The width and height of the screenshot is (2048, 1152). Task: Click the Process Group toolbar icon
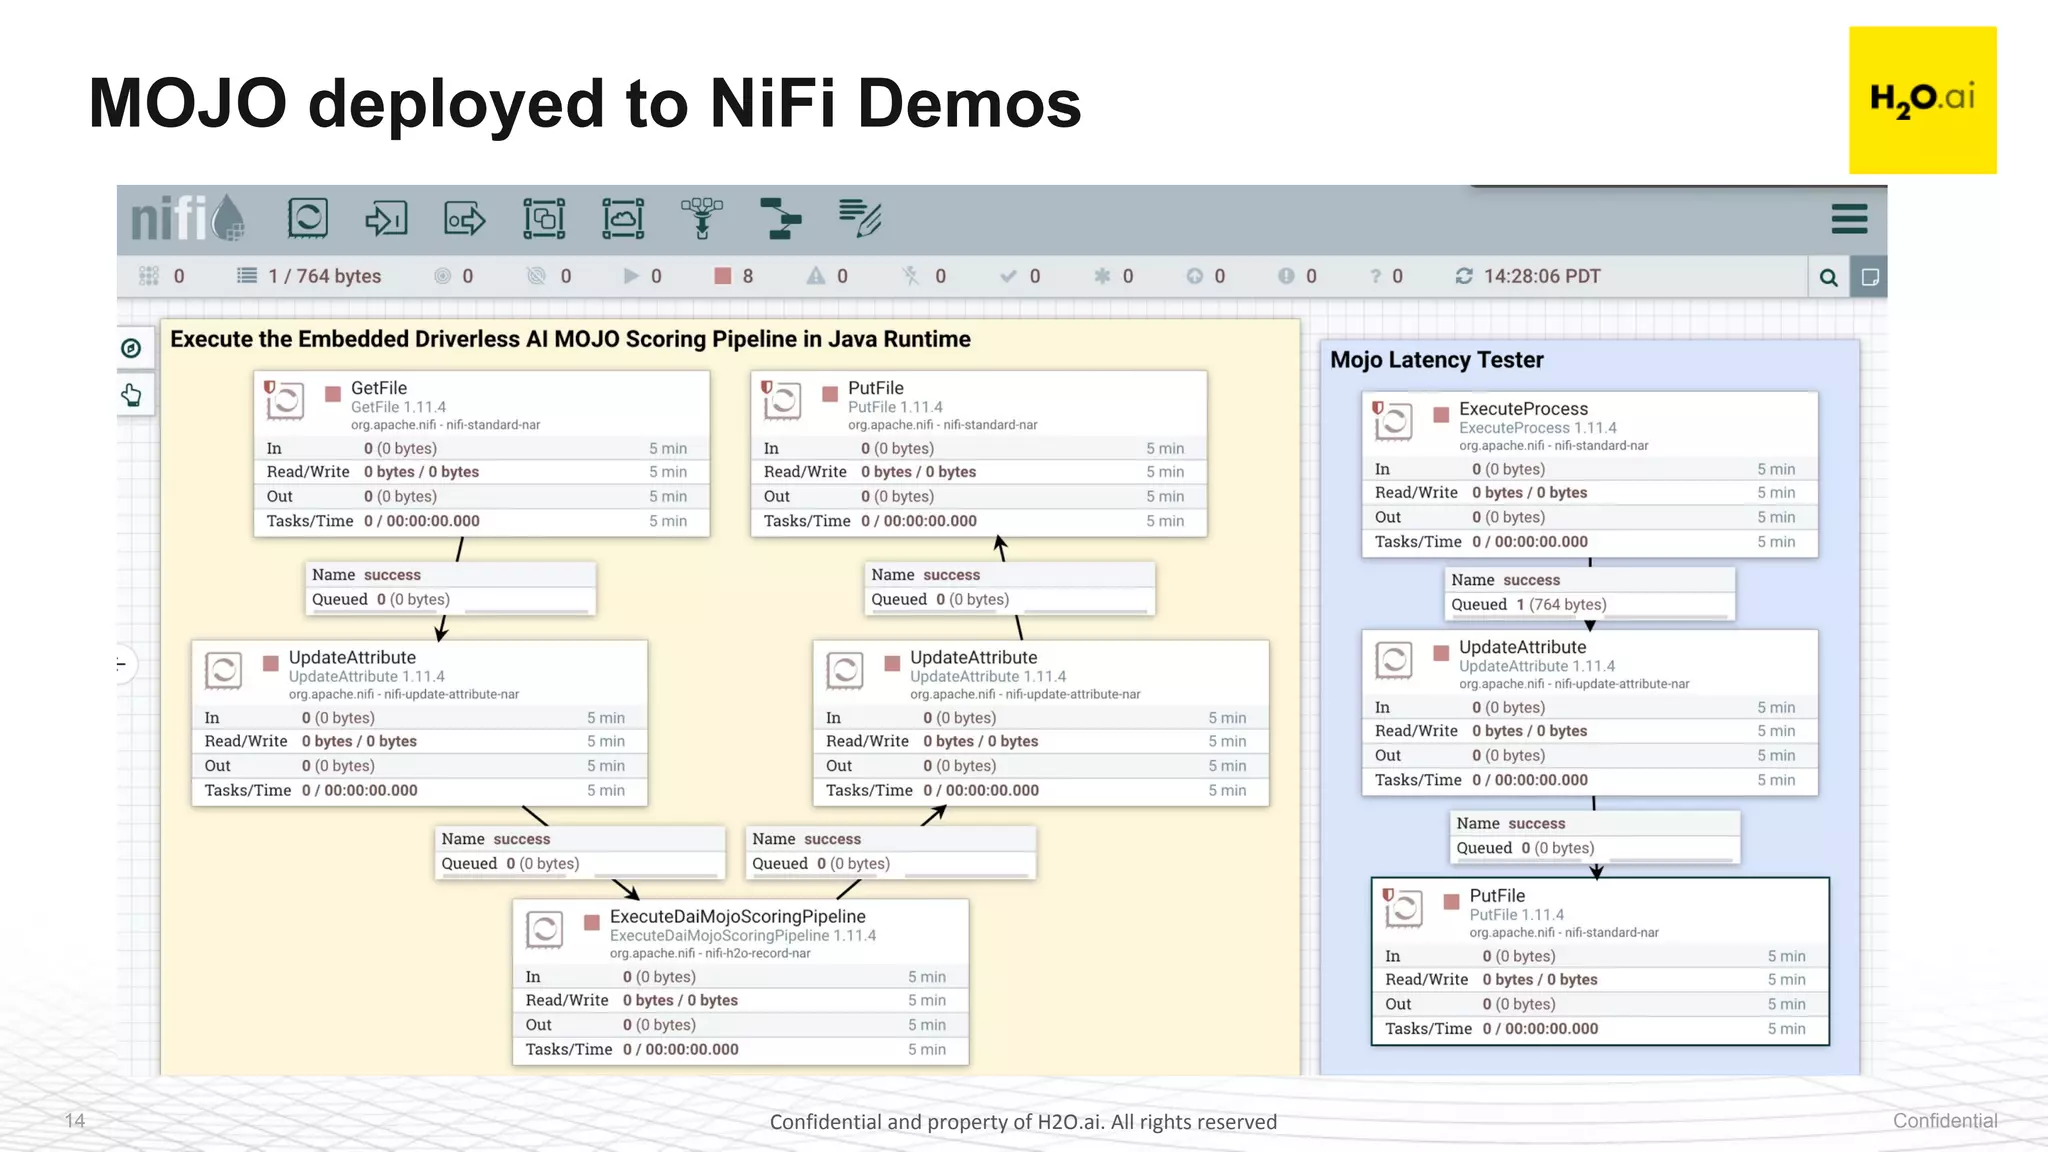[544, 218]
